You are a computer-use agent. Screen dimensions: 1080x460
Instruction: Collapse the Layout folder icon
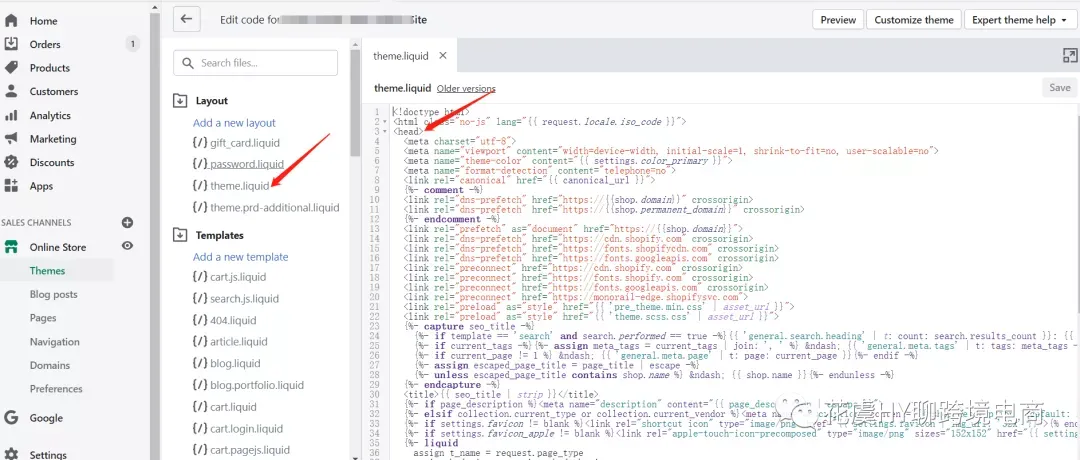tap(180, 101)
